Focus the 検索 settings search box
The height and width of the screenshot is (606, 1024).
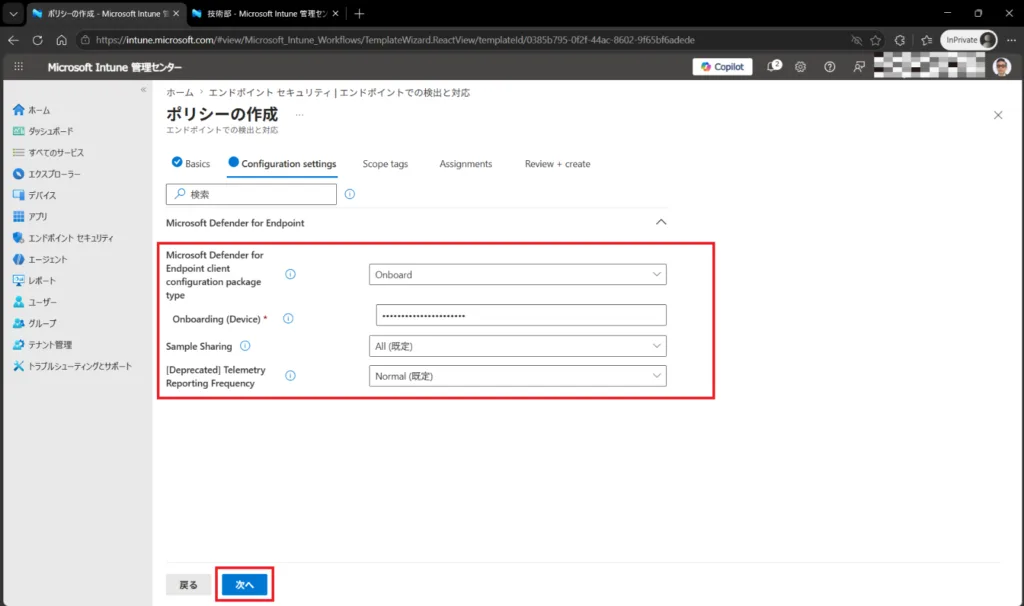coord(251,194)
